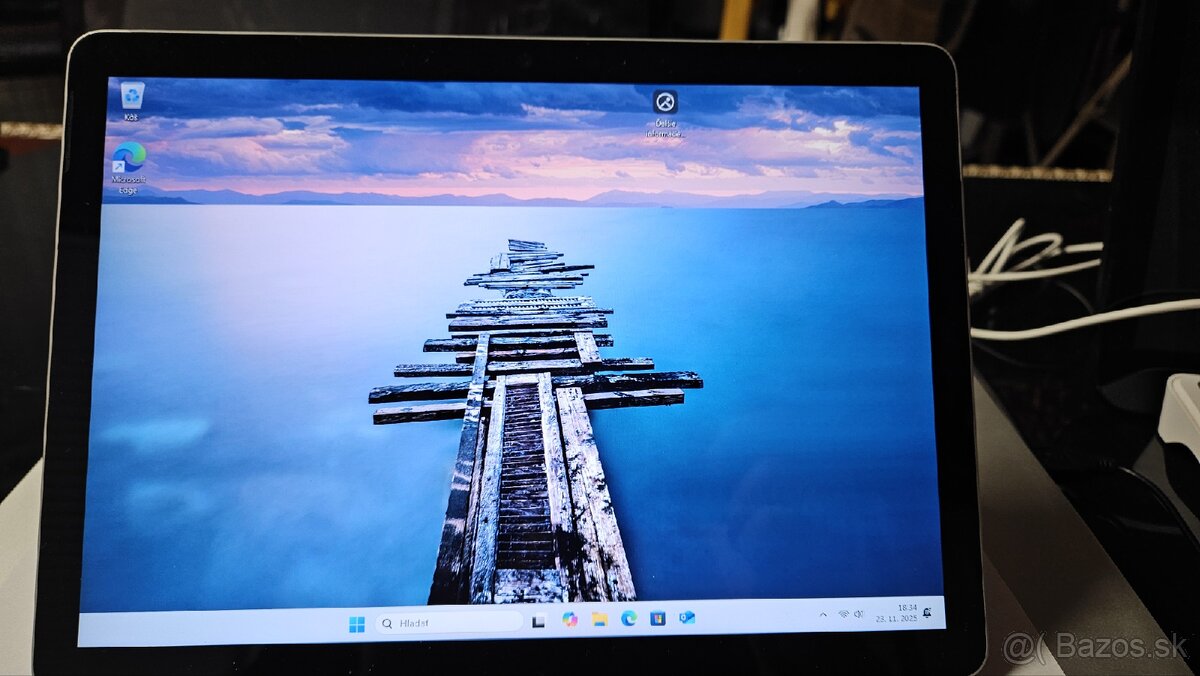Open Task View from the taskbar
This screenshot has height=676, width=1200.
click(x=539, y=621)
